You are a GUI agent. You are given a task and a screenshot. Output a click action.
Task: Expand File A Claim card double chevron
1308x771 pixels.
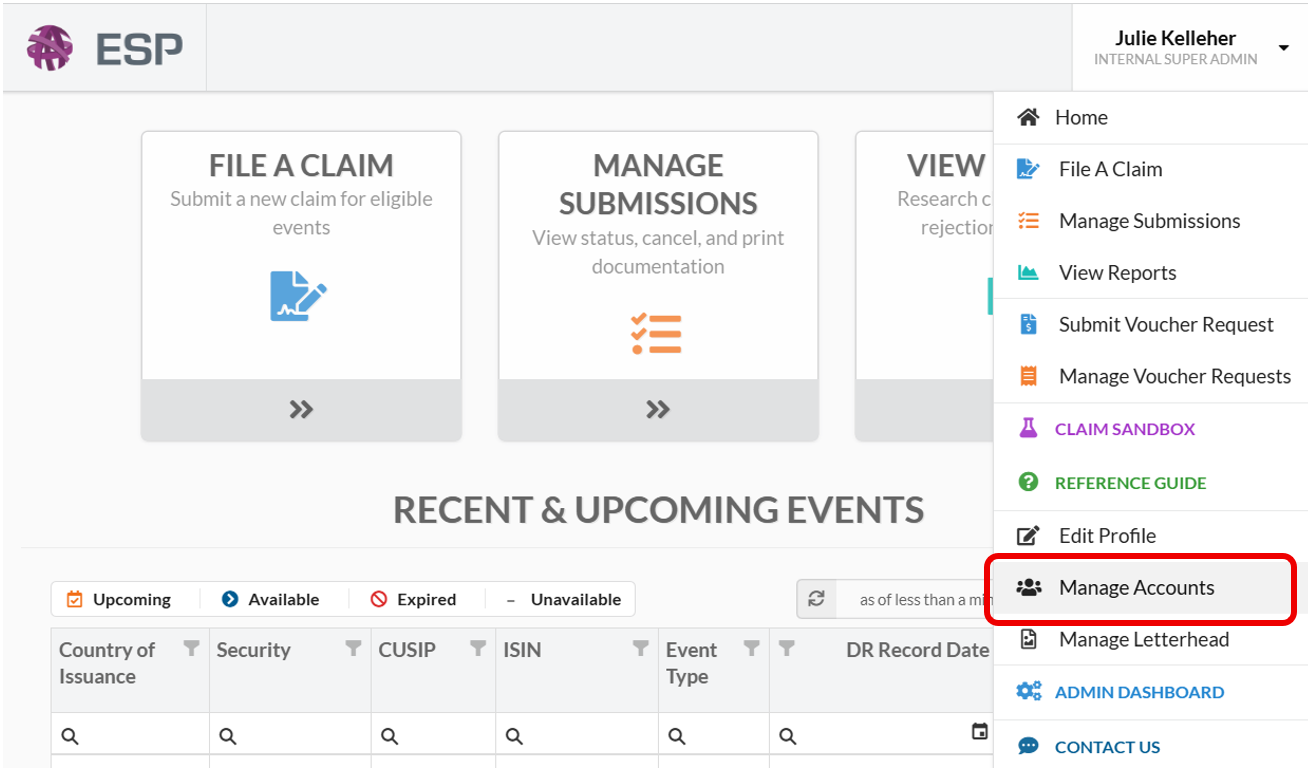pyautogui.click(x=301, y=409)
